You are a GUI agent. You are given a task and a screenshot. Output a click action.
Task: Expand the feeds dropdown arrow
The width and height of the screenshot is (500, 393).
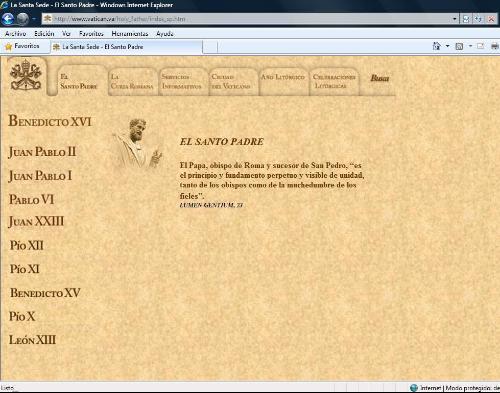470,46
